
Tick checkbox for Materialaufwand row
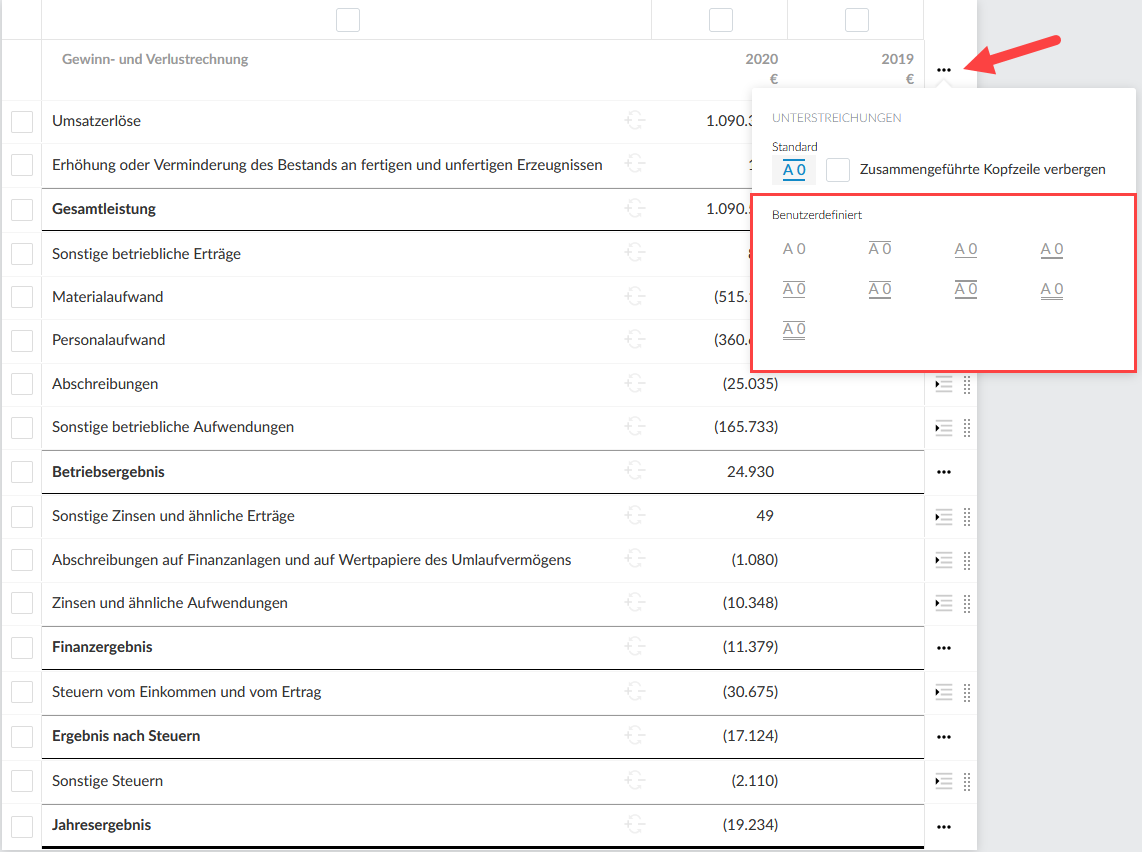[x=22, y=297]
